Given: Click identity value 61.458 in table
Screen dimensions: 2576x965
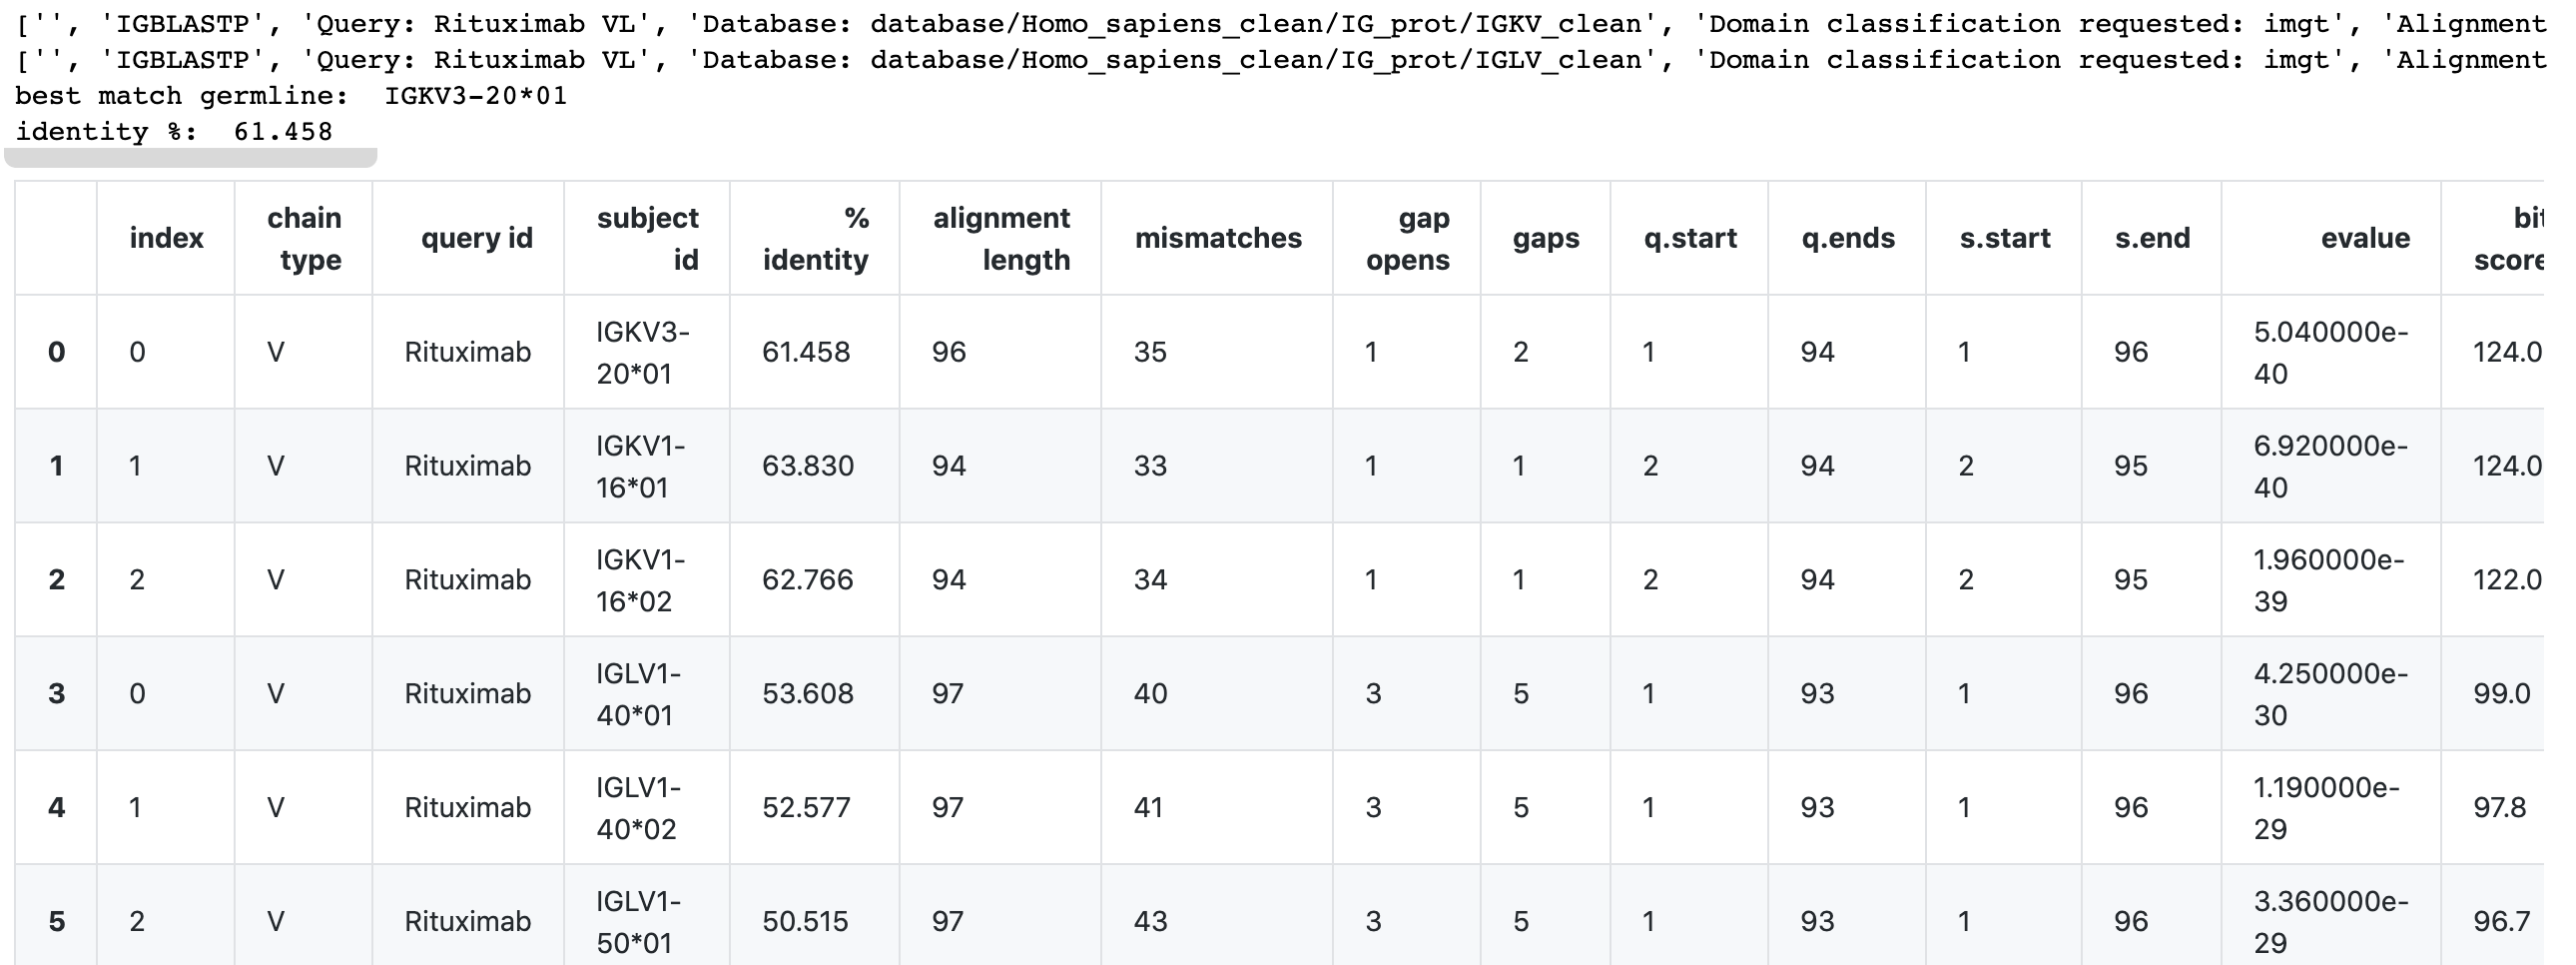Looking at the screenshot, I should pos(806,352).
